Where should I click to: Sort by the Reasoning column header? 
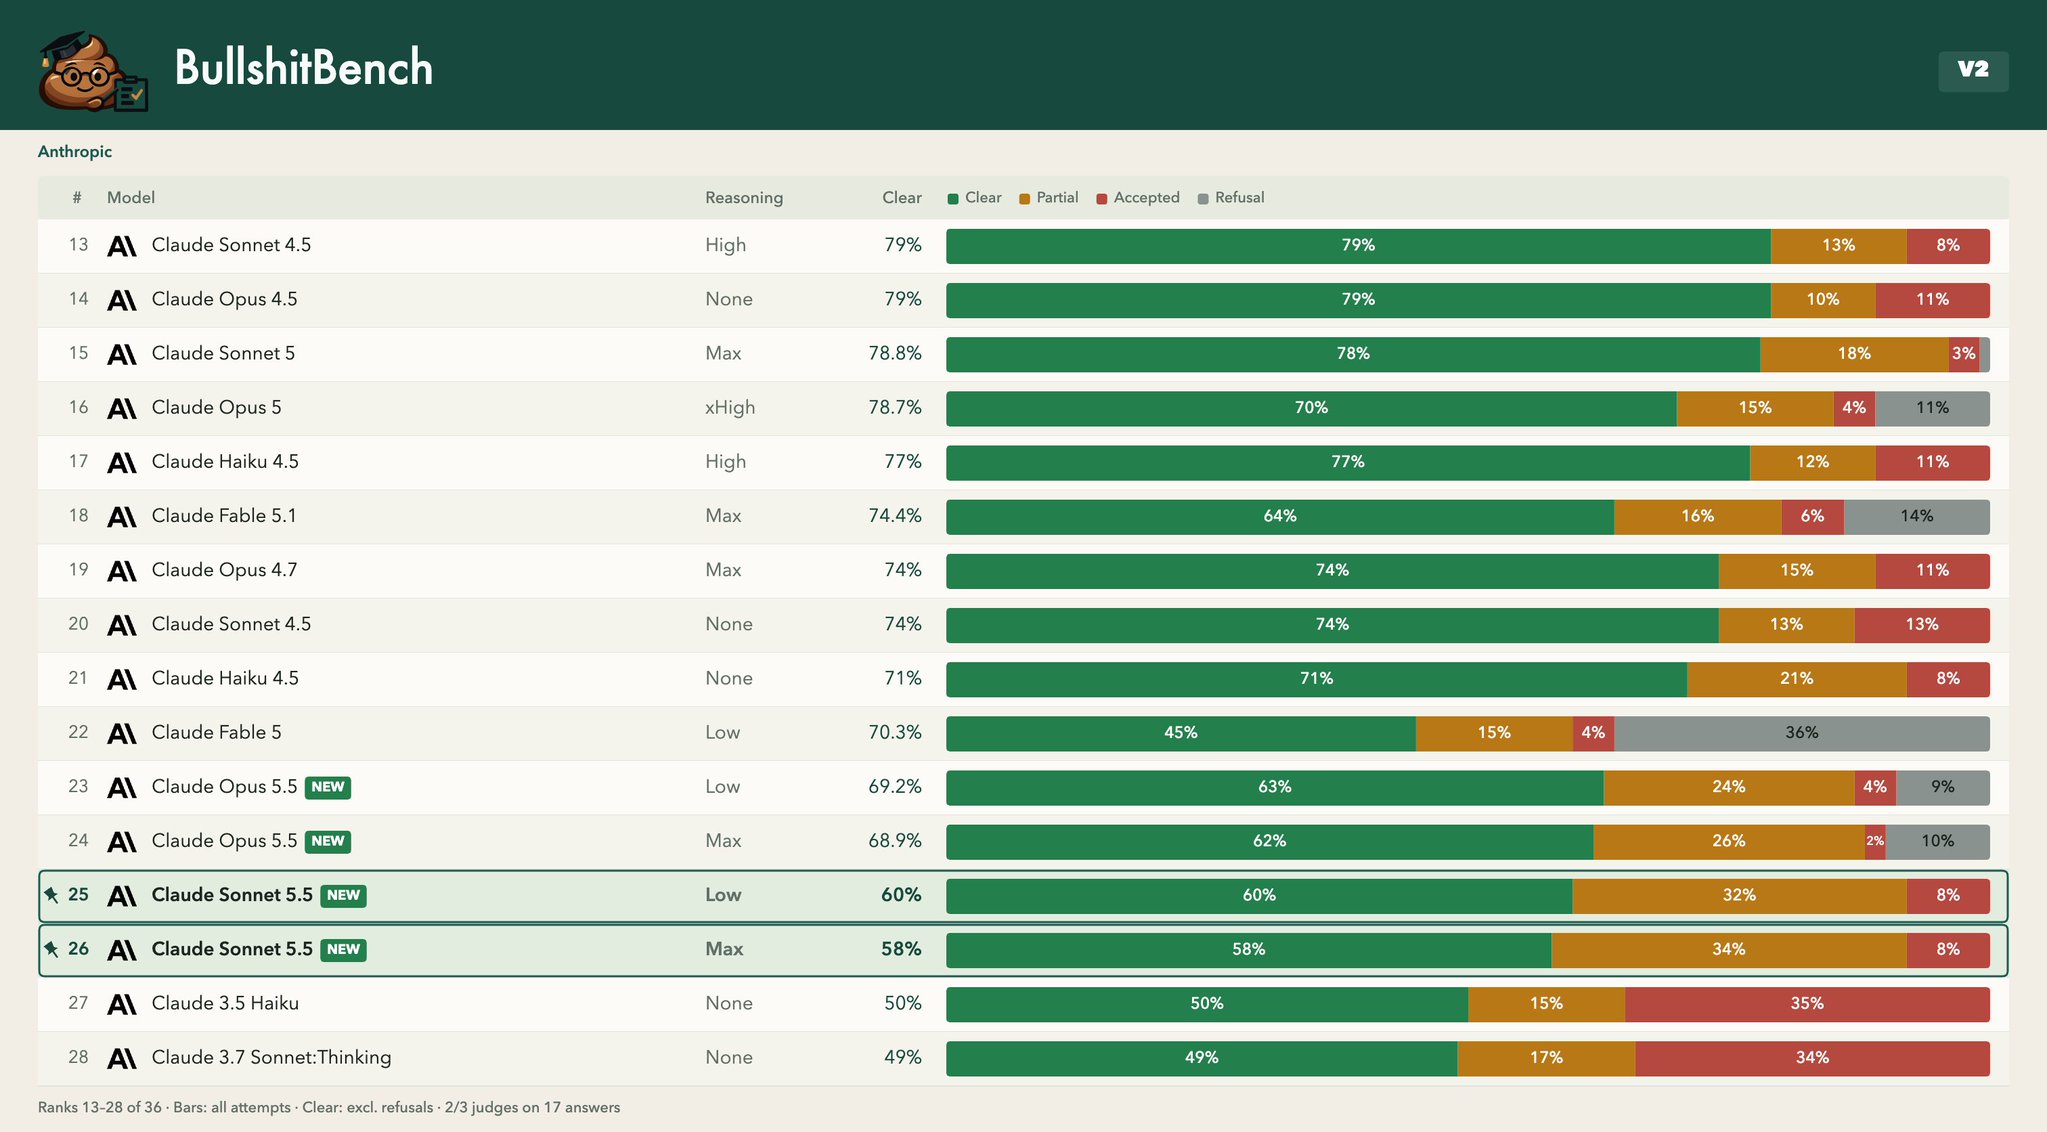(744, 198)
